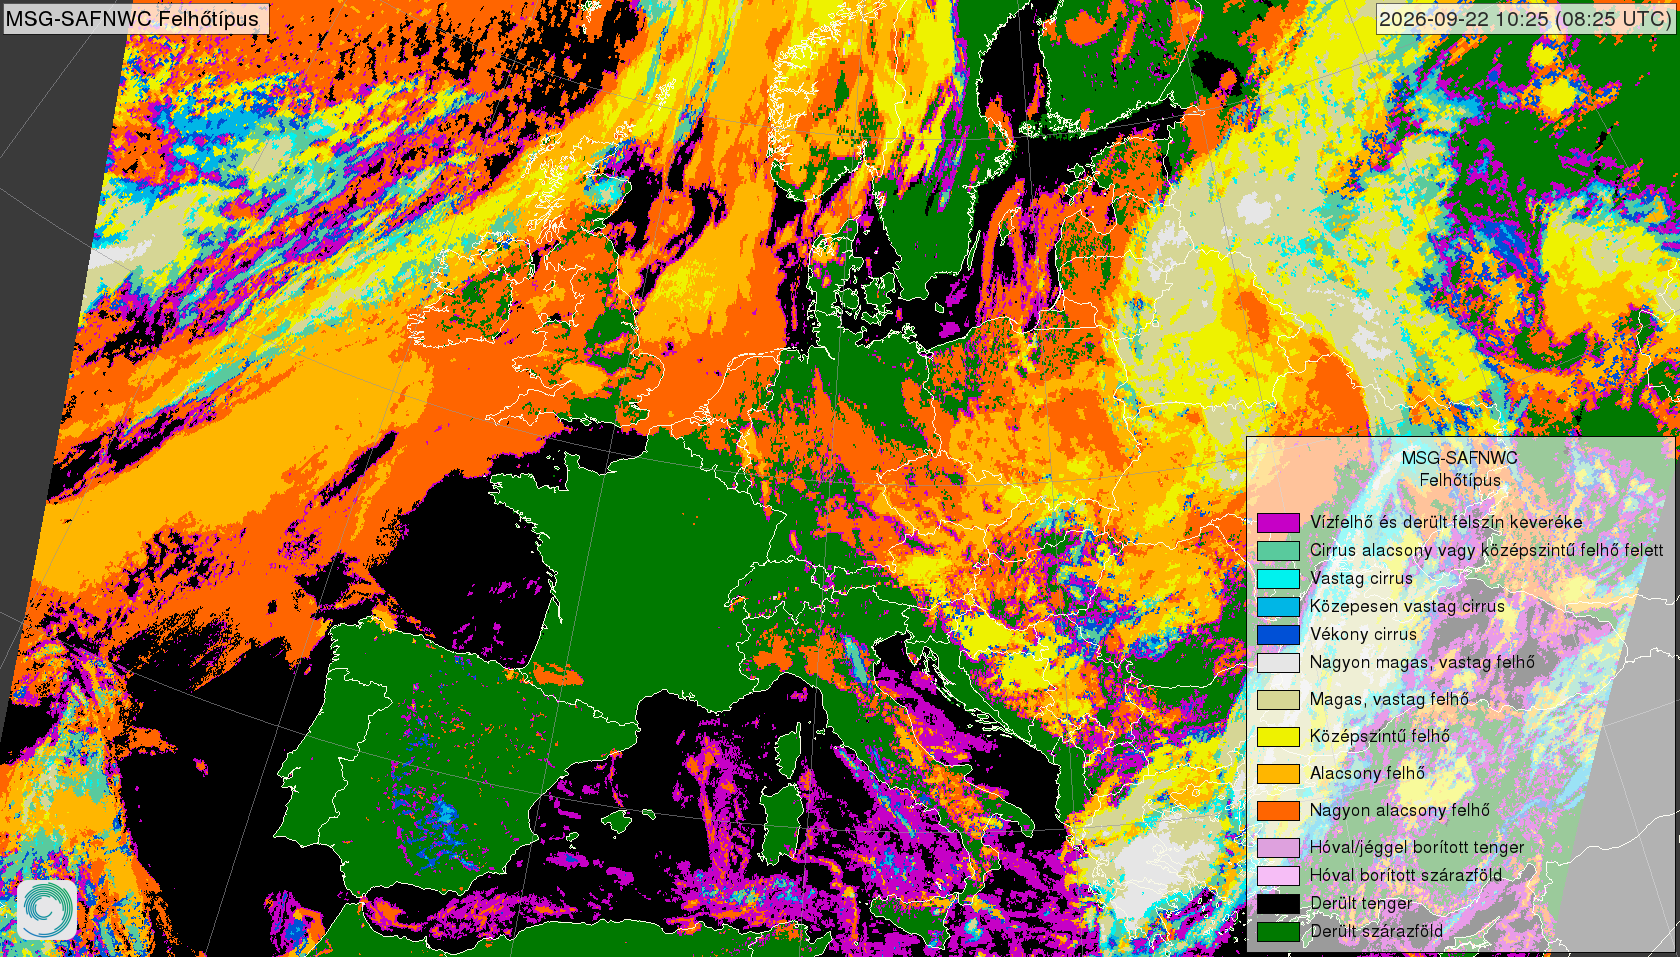
Task: Click the orange Nagyon alacsony felhő swatch
Action: [x=1278, y=810]
